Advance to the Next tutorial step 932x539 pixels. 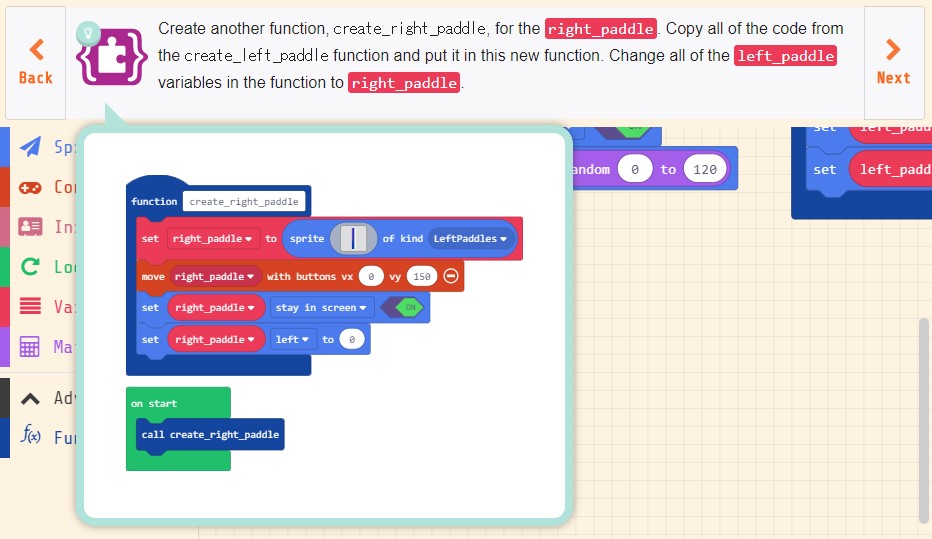893,62
